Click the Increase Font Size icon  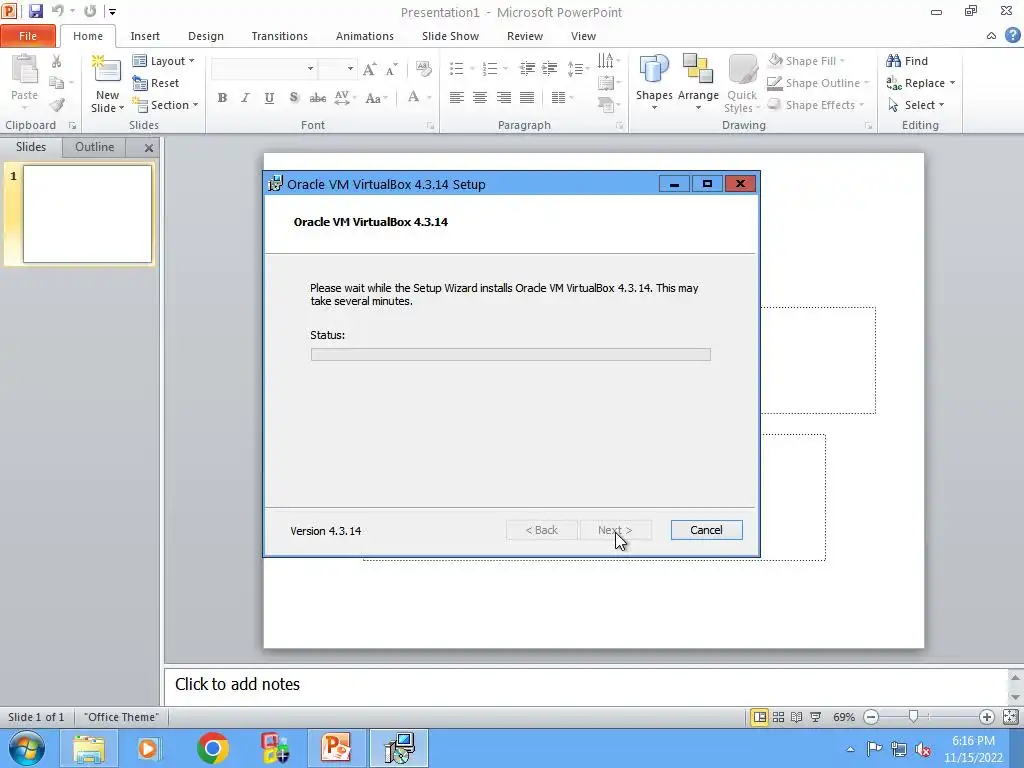click(x=369, y=69)
